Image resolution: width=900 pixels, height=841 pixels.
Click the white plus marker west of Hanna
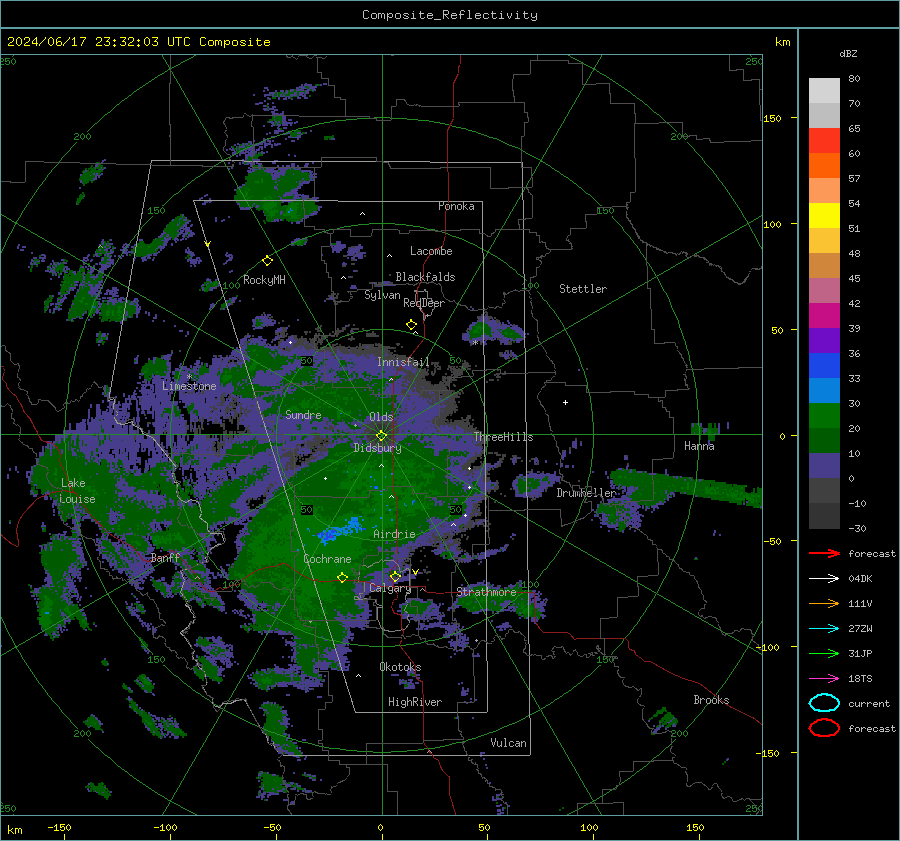point(565,402)
